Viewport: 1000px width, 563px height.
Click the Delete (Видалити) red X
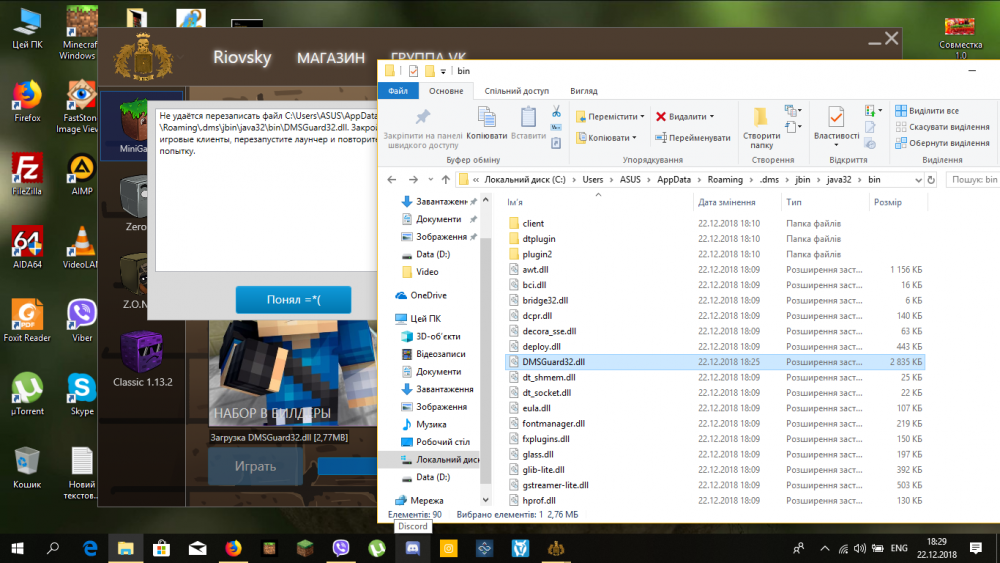(x=661, y=117)
